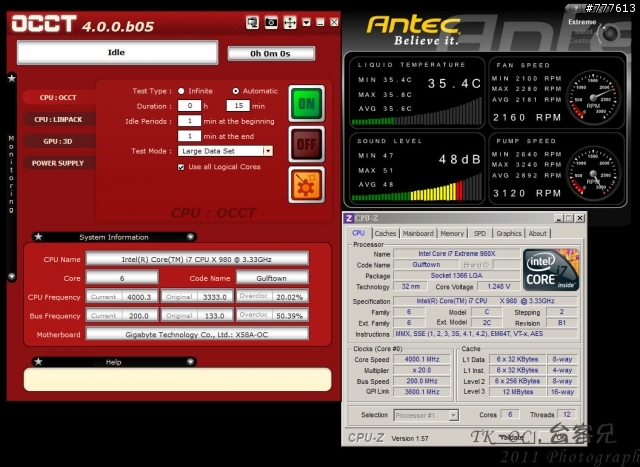Collapse the System Information section

tap(190, 237)
